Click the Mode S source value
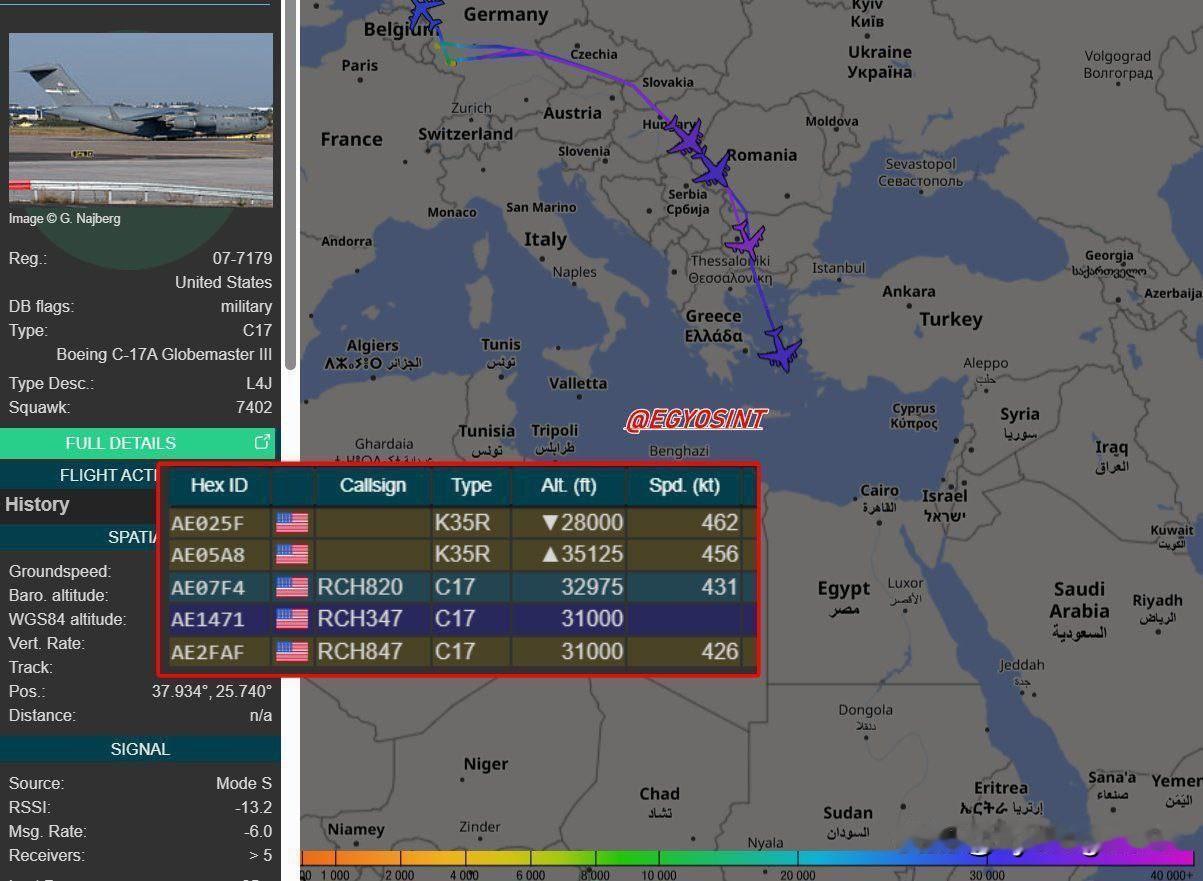Image resolution: width=1203 pixels, height=881 pixels. click(244, 783)
